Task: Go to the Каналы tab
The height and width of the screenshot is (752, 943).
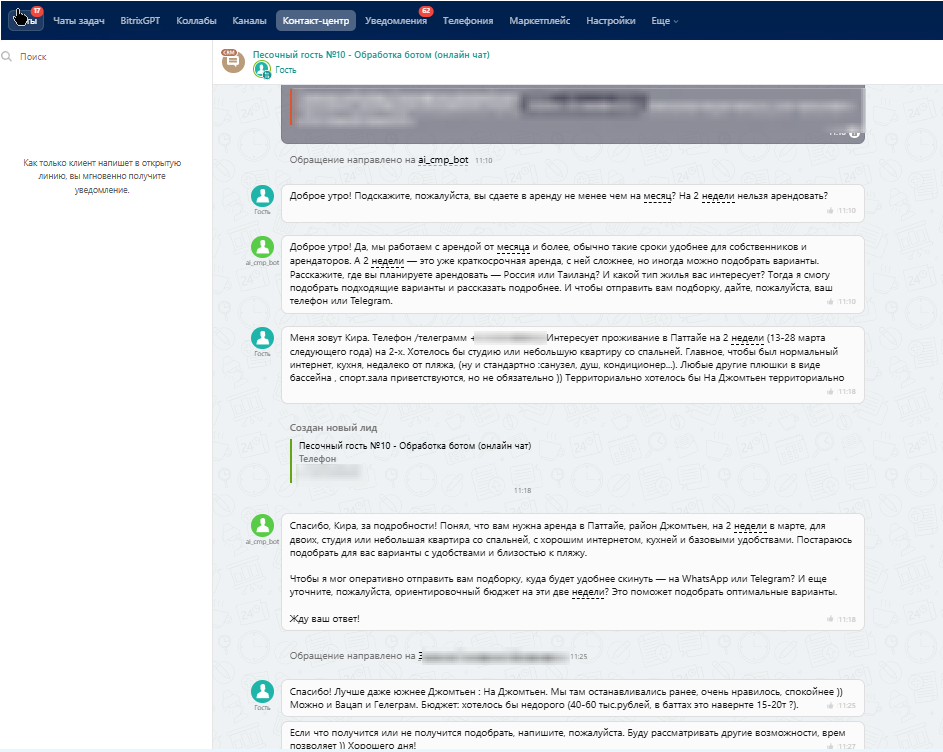Action: pos(249,20)
